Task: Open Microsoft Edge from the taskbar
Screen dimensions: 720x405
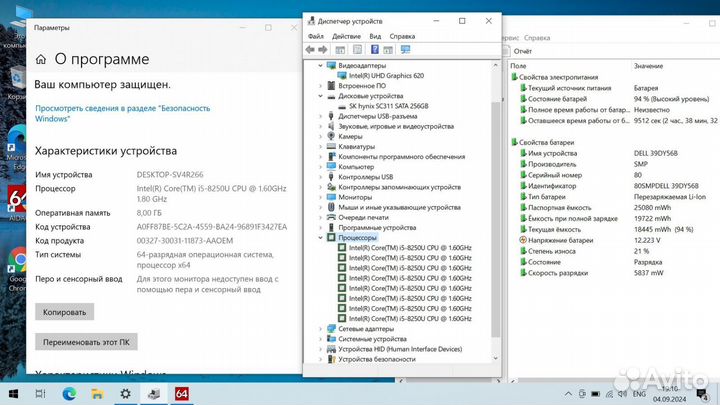Action: coord(69,394)
